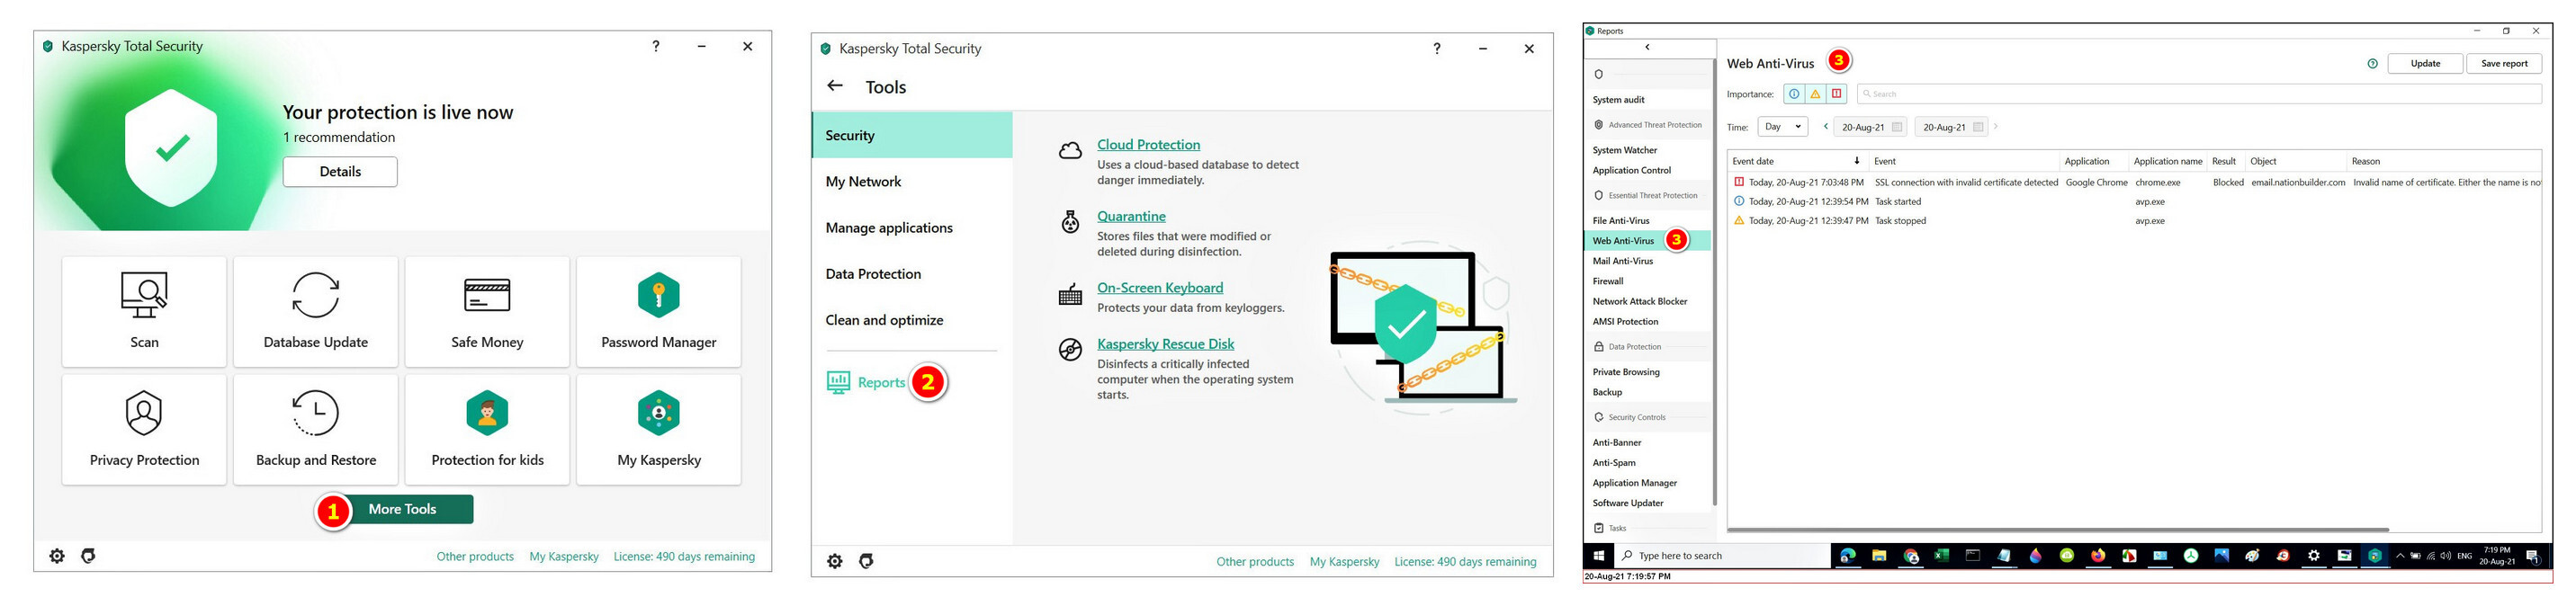Screen dimensions: 2576x606
Task: Open the Database Update tile
Action: pyautogui.click(x=316, y=311)
